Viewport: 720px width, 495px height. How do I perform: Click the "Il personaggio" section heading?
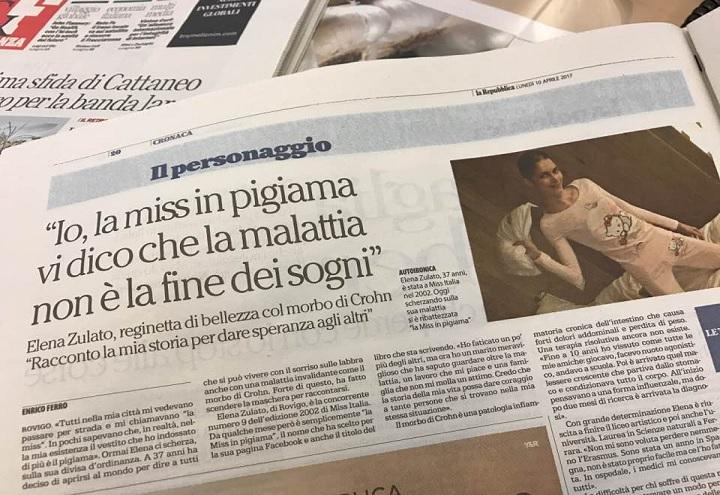[241, 158]
